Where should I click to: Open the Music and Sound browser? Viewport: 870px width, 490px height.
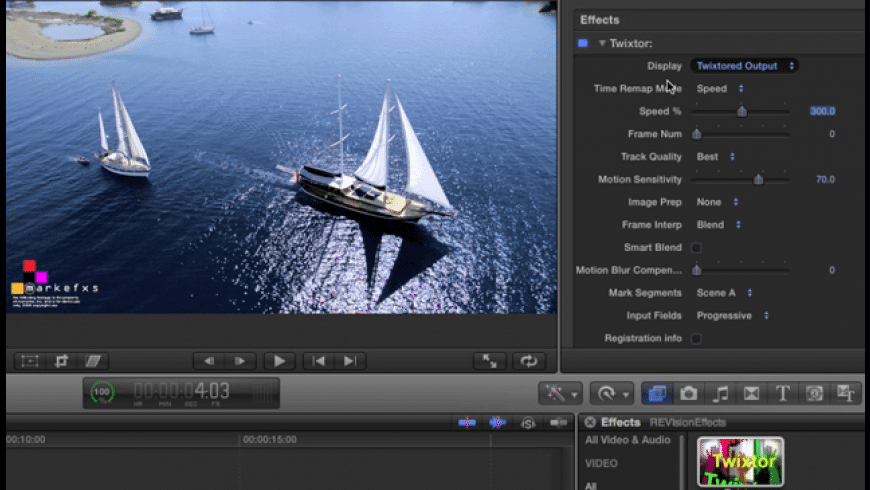pos(720,393)
